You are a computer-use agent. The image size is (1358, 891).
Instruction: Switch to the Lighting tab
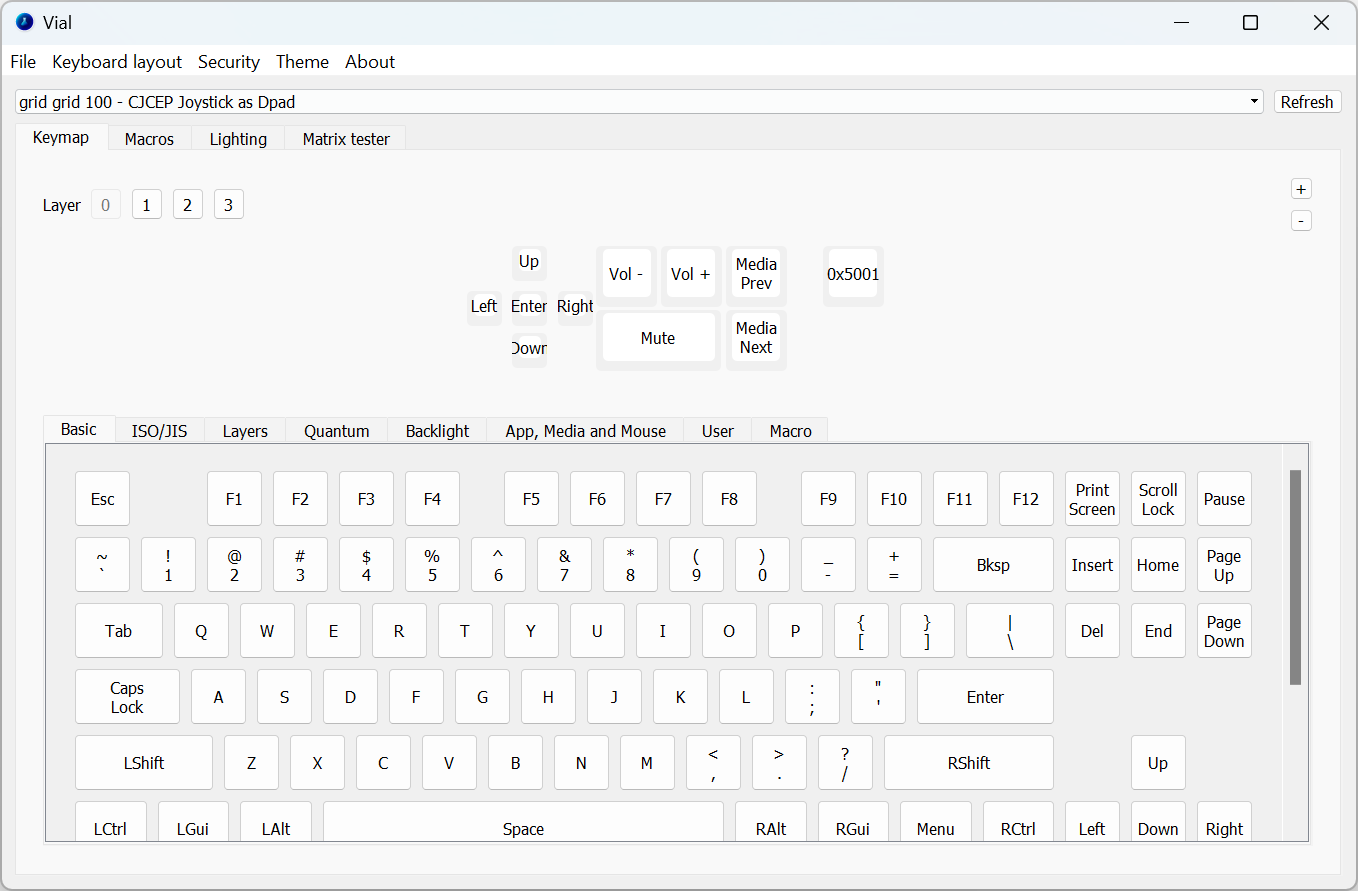(x=238, y=139)
